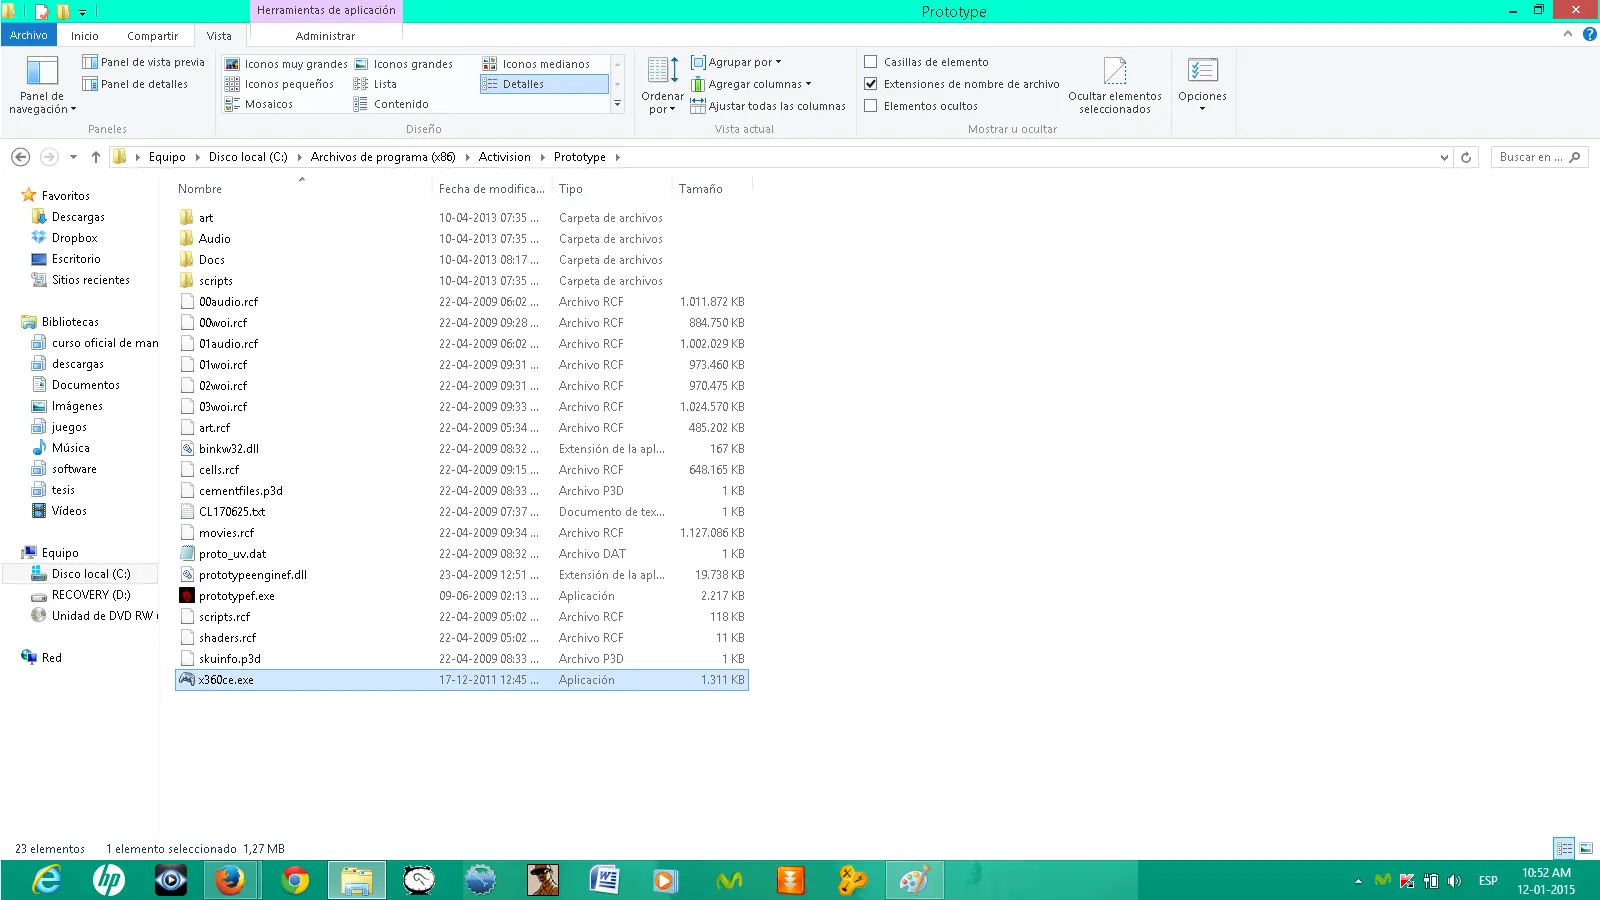This screenshot has height=900, width=1600.
Task: Uncheck Extensiones de nombre de archivo
Action: pos(871,84)
